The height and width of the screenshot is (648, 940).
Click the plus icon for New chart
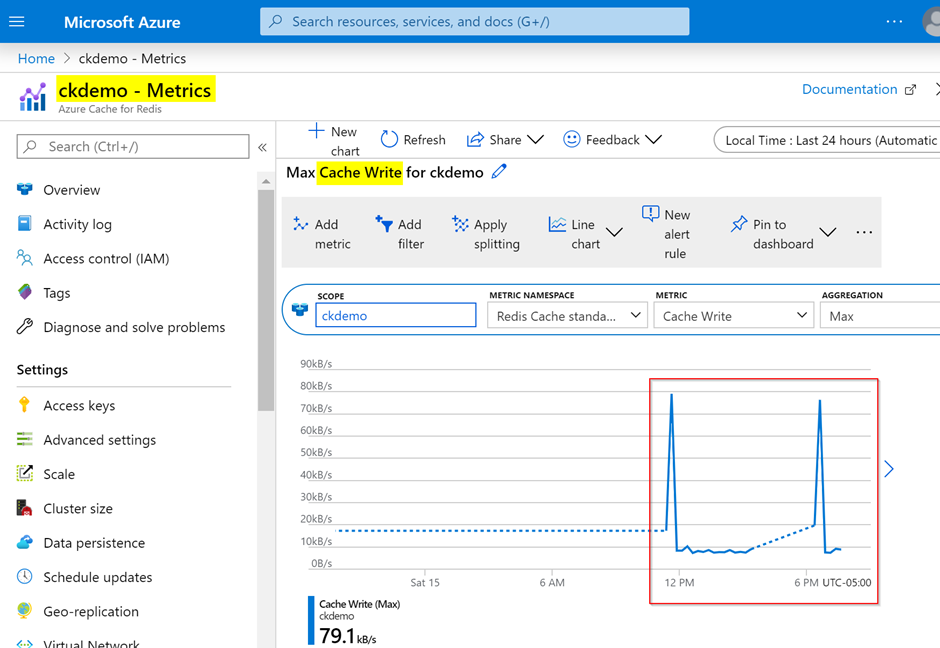[x=316, y=131]
